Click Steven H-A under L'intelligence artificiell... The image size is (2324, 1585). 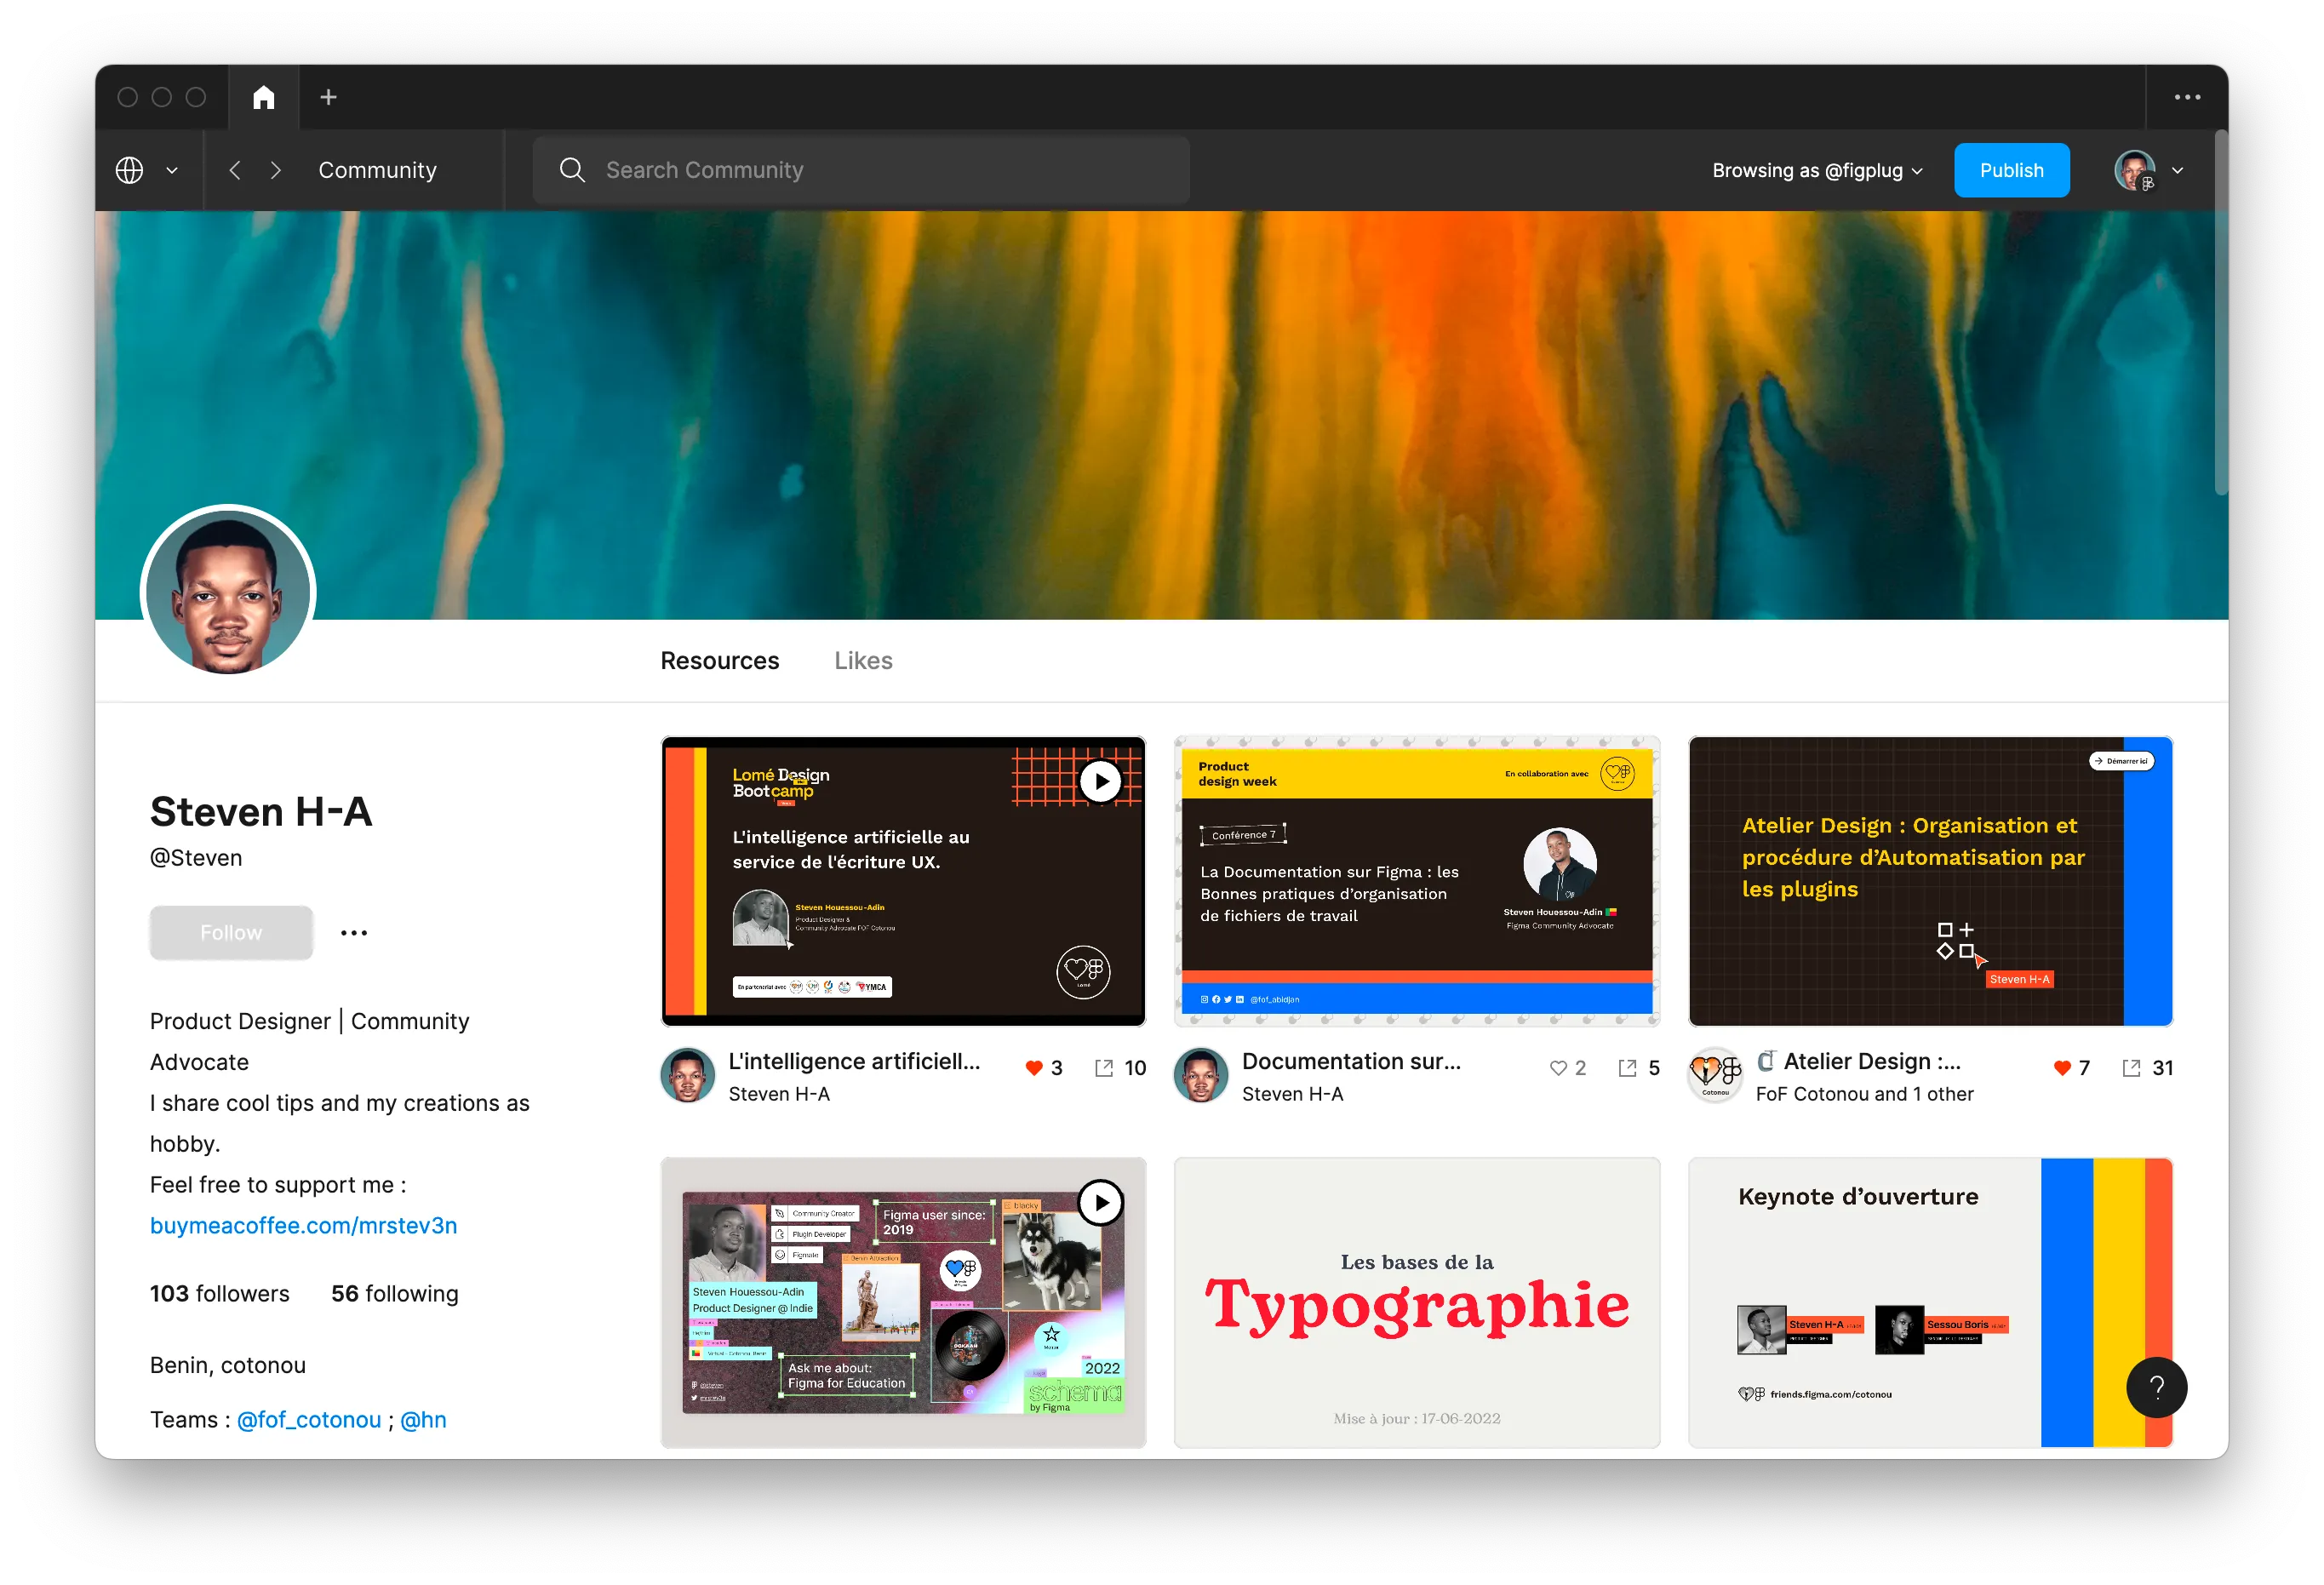coord(779,1095)
